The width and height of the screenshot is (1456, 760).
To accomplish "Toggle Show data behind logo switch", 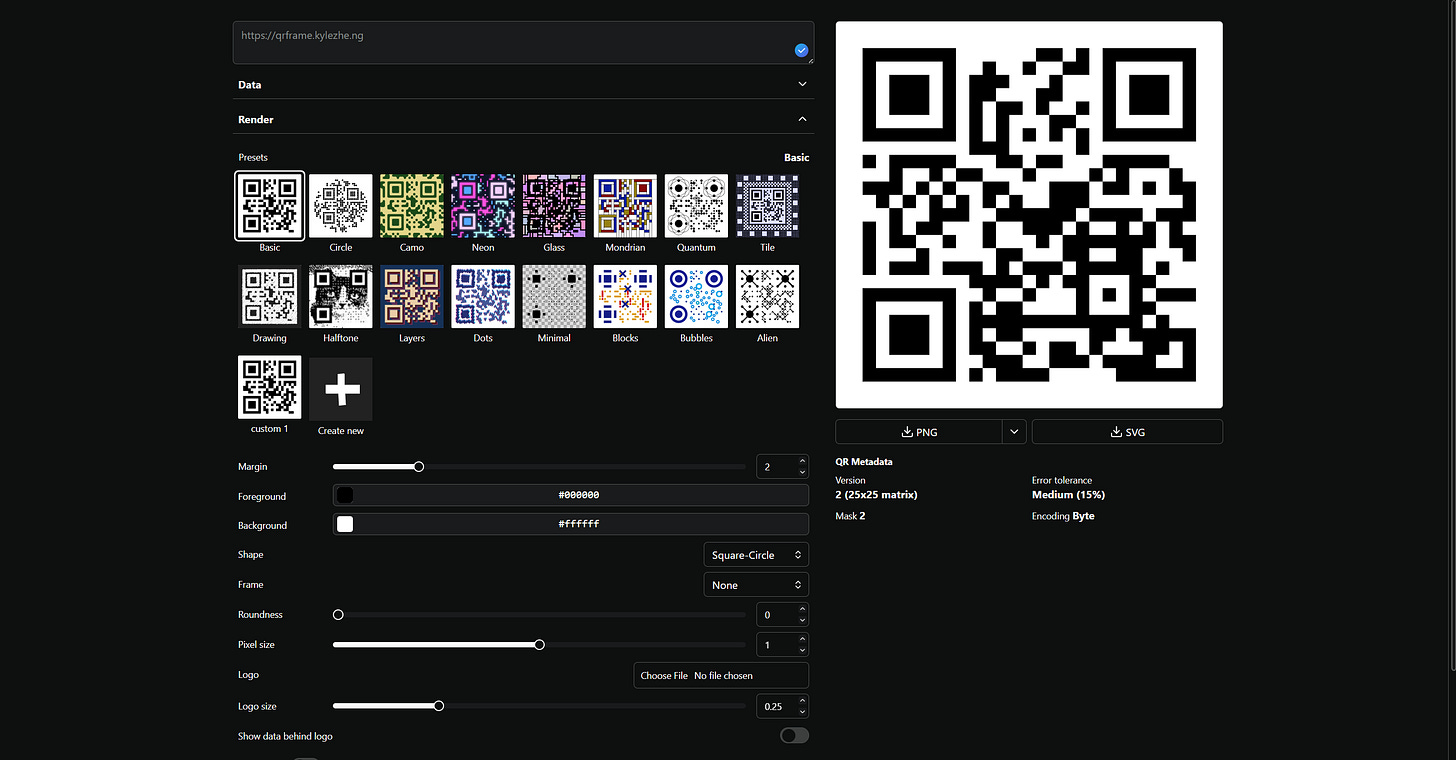I will (795, 736).
